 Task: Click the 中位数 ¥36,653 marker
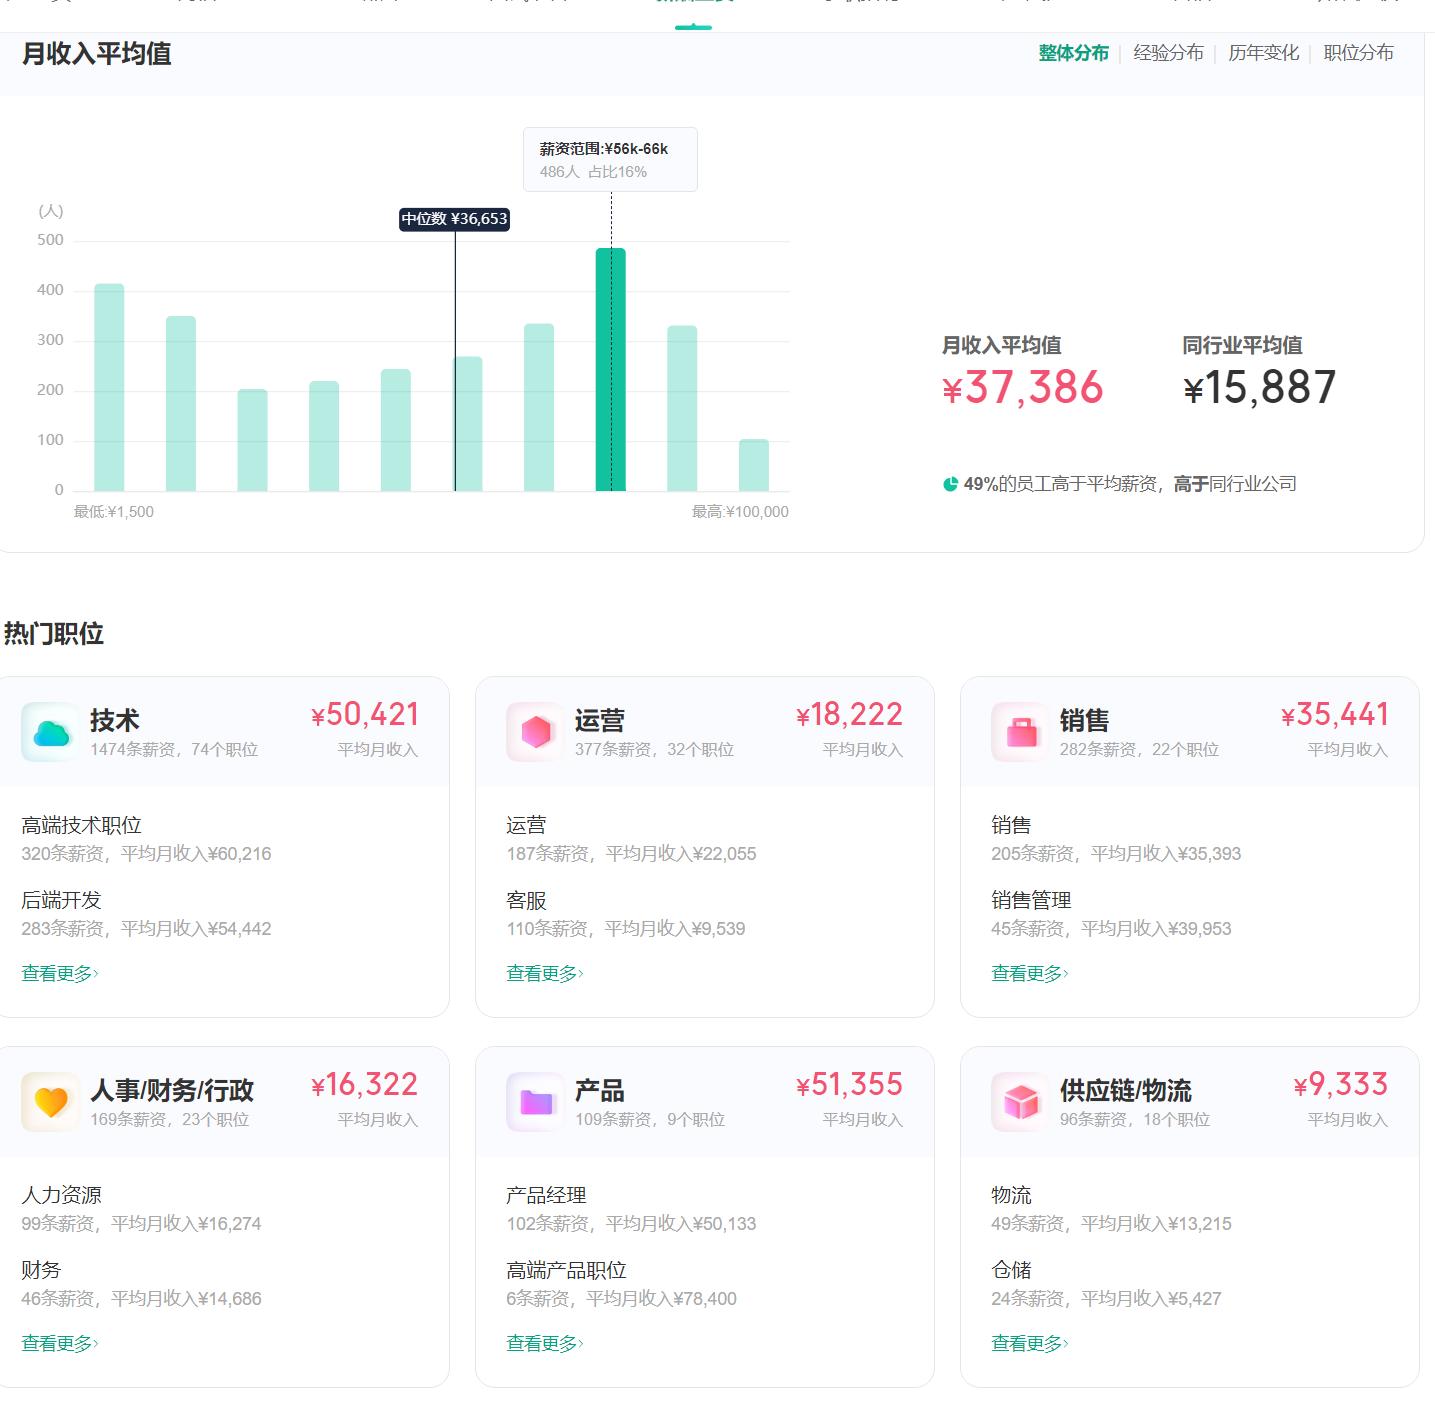click(456, 220)
